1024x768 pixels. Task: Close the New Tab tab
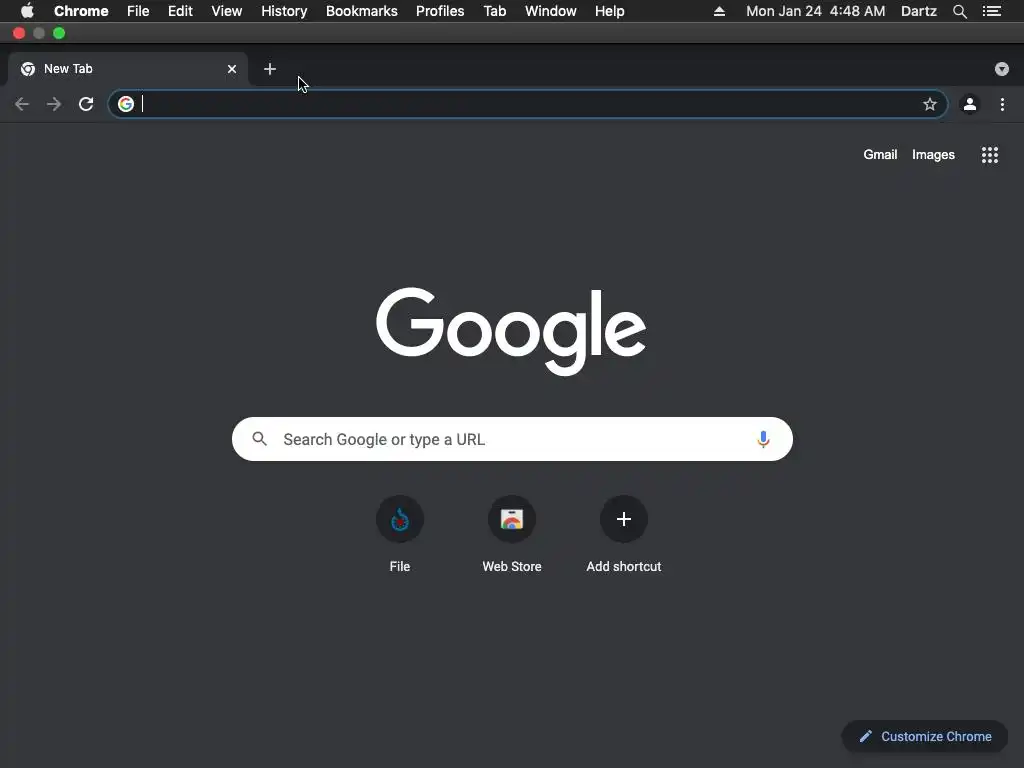(x=232, y=69)
